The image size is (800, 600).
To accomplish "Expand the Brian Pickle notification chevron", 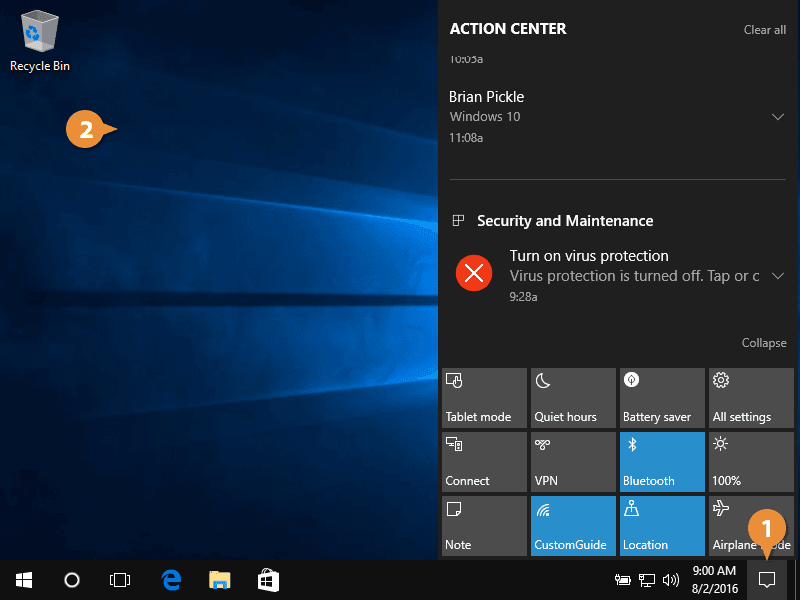I will (x=778, y=117).
